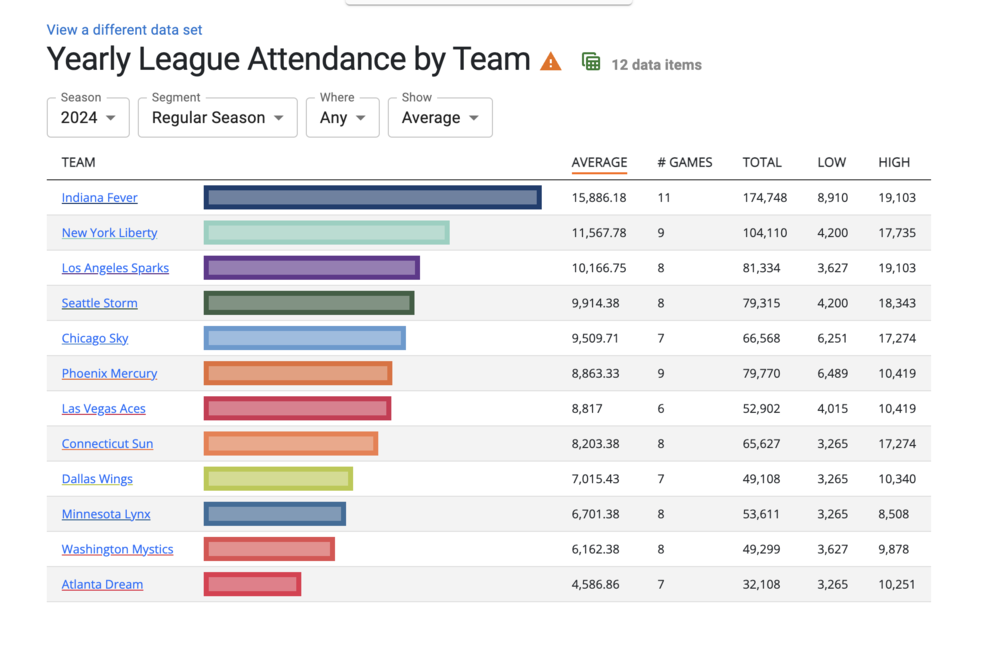This screenshot has height=664, width=1000.
Task: Click the View a different data set link
Action: click(124, 30)
